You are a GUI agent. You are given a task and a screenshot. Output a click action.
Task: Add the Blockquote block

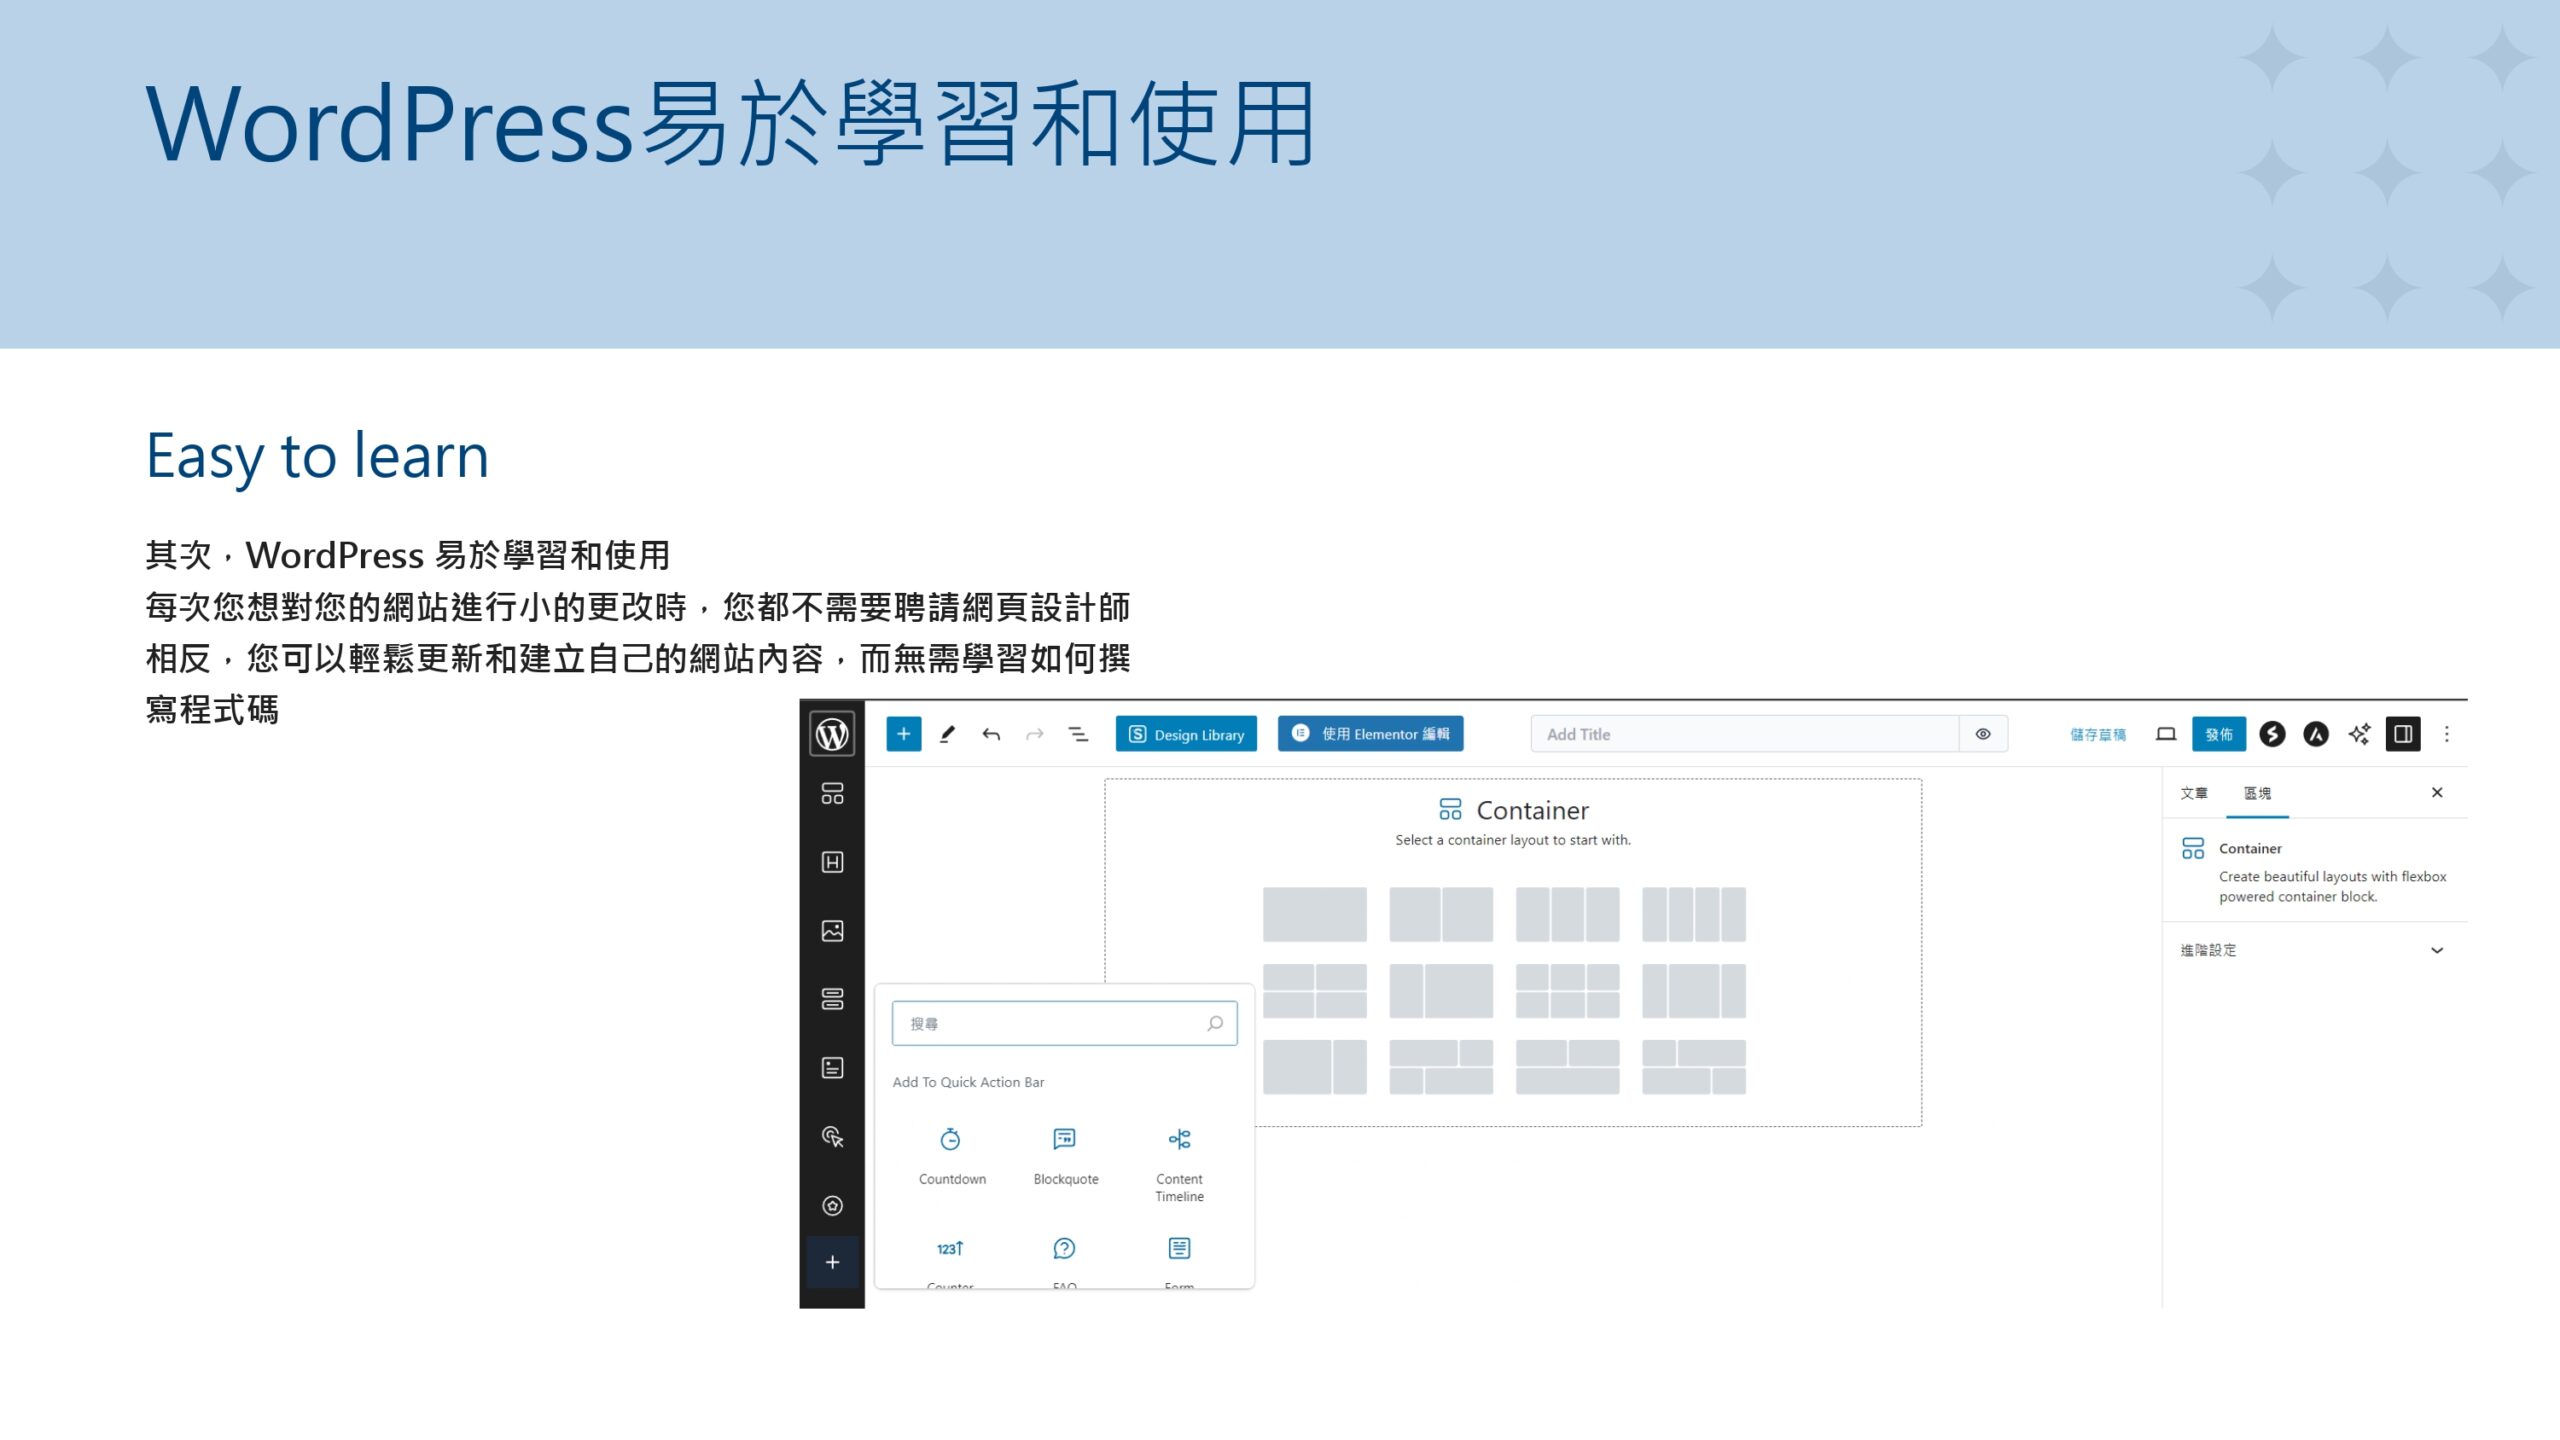click(x=1065, y=1156)
